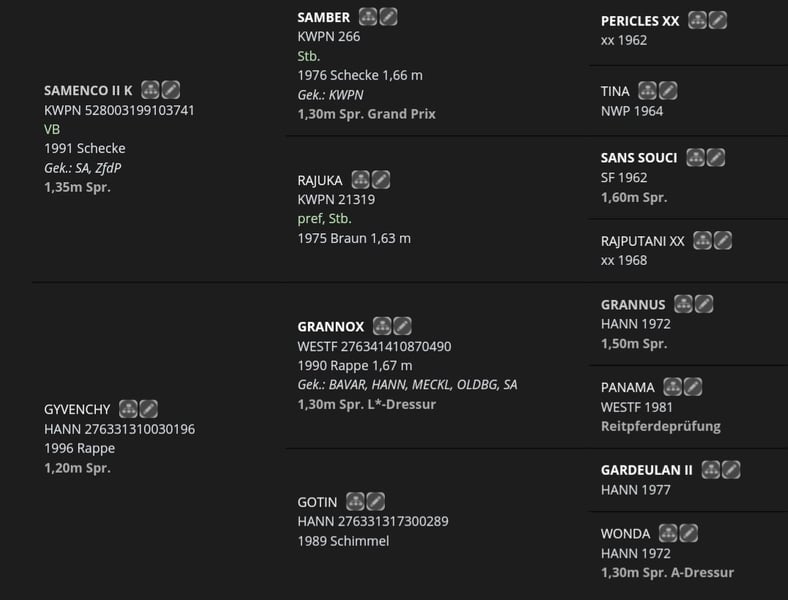
Task: Click edit pencil beside RAJPUTANI XX
Action: point(723,241)
